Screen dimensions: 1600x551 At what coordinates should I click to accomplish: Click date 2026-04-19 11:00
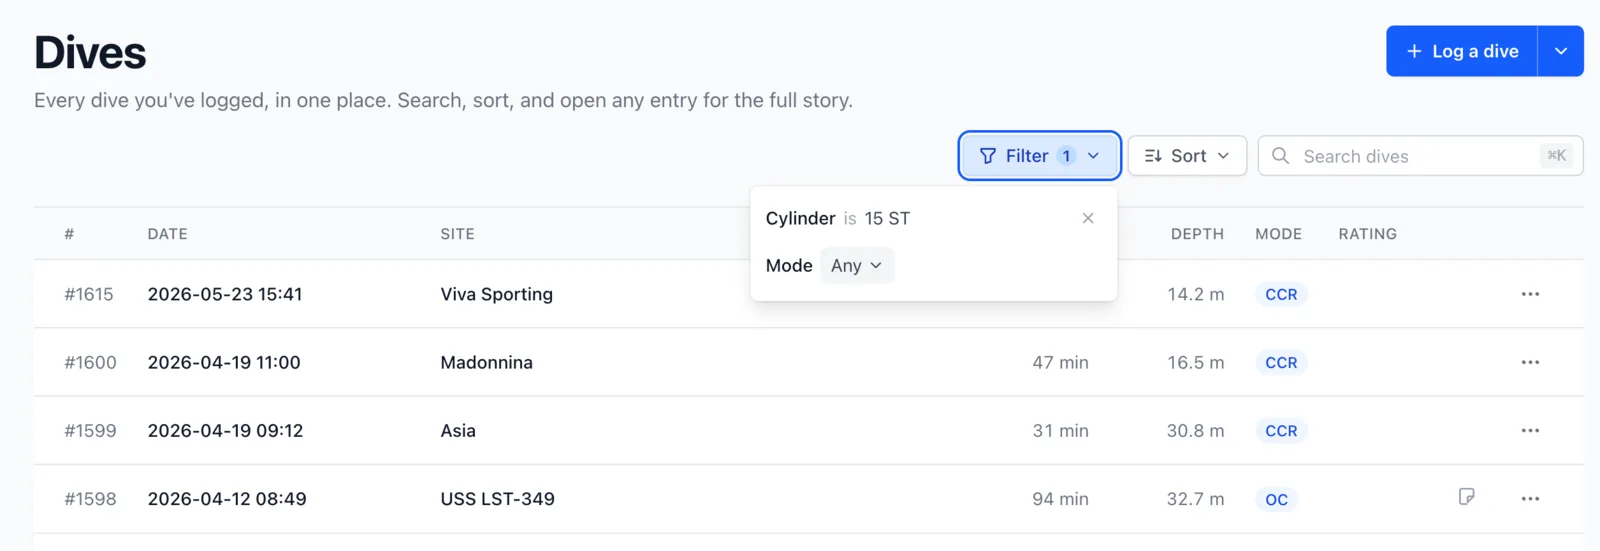pos(224,362)
